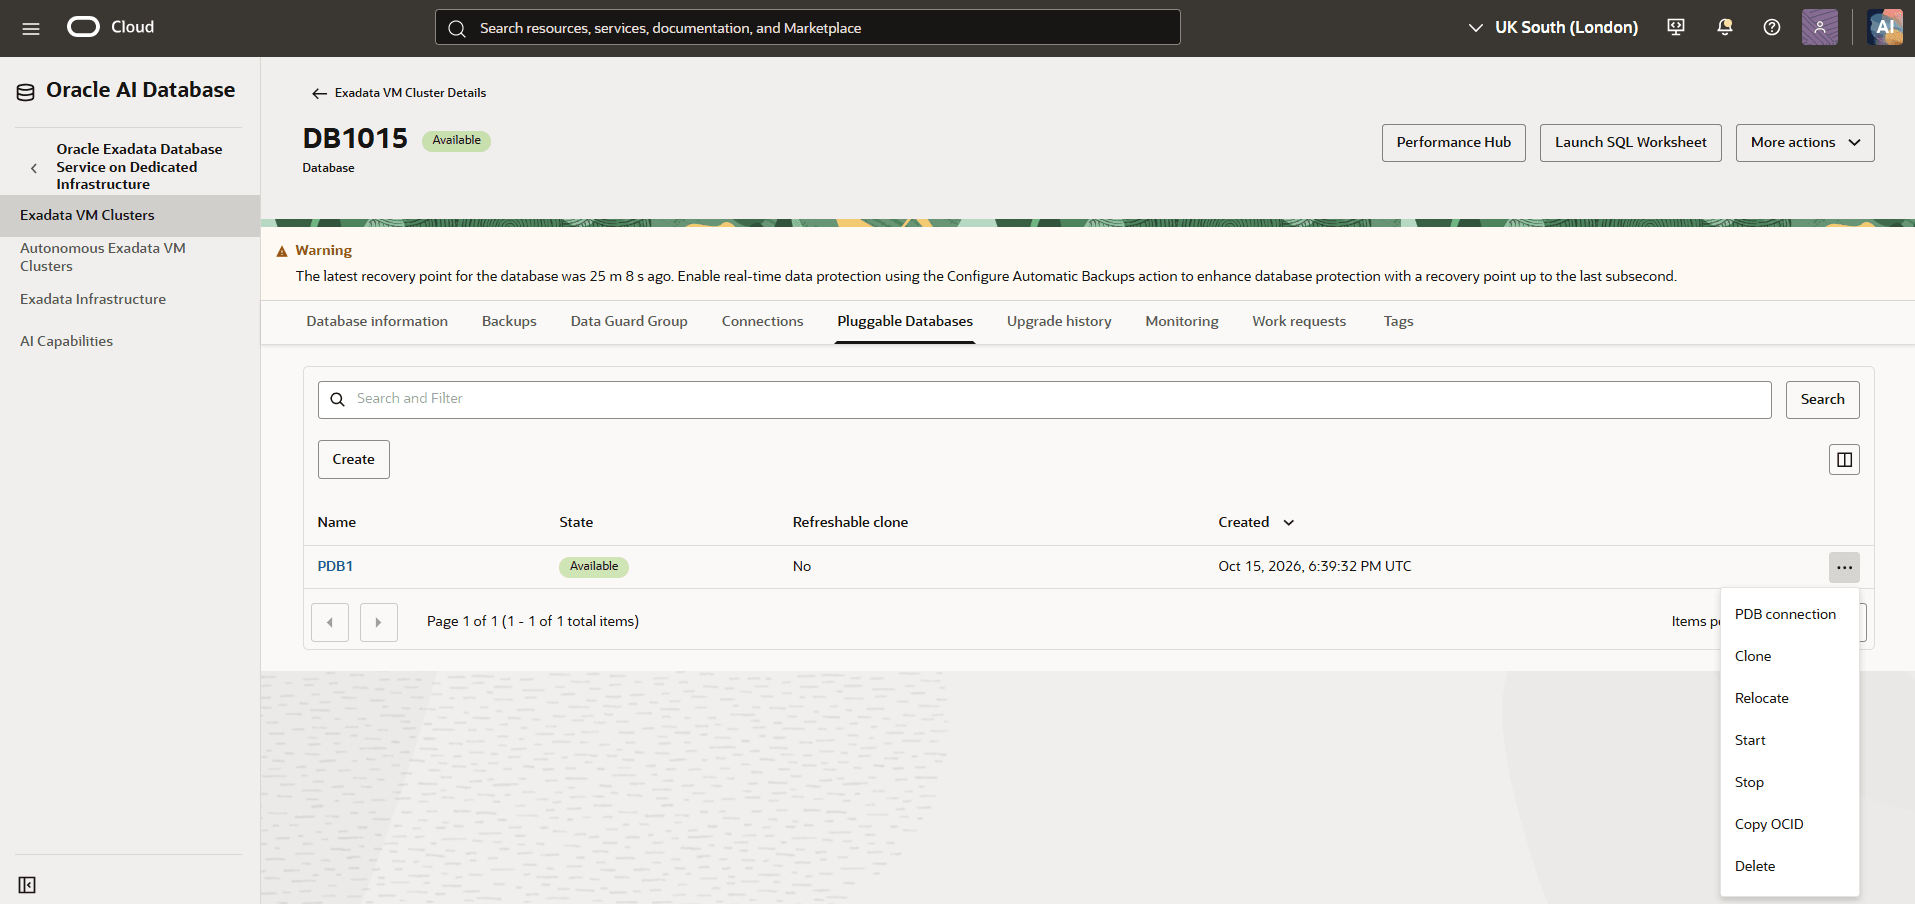This screenshot has height=904, width=1915.
Task: Click the "Page 1 of 1" pagination text
Action: 533,622
